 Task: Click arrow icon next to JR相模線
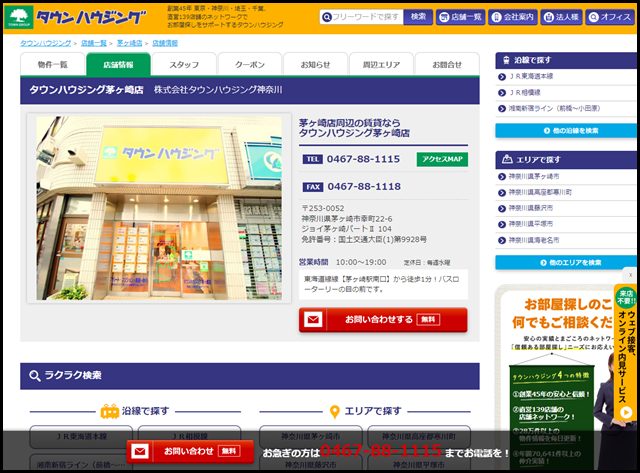[x=502, y=93]
